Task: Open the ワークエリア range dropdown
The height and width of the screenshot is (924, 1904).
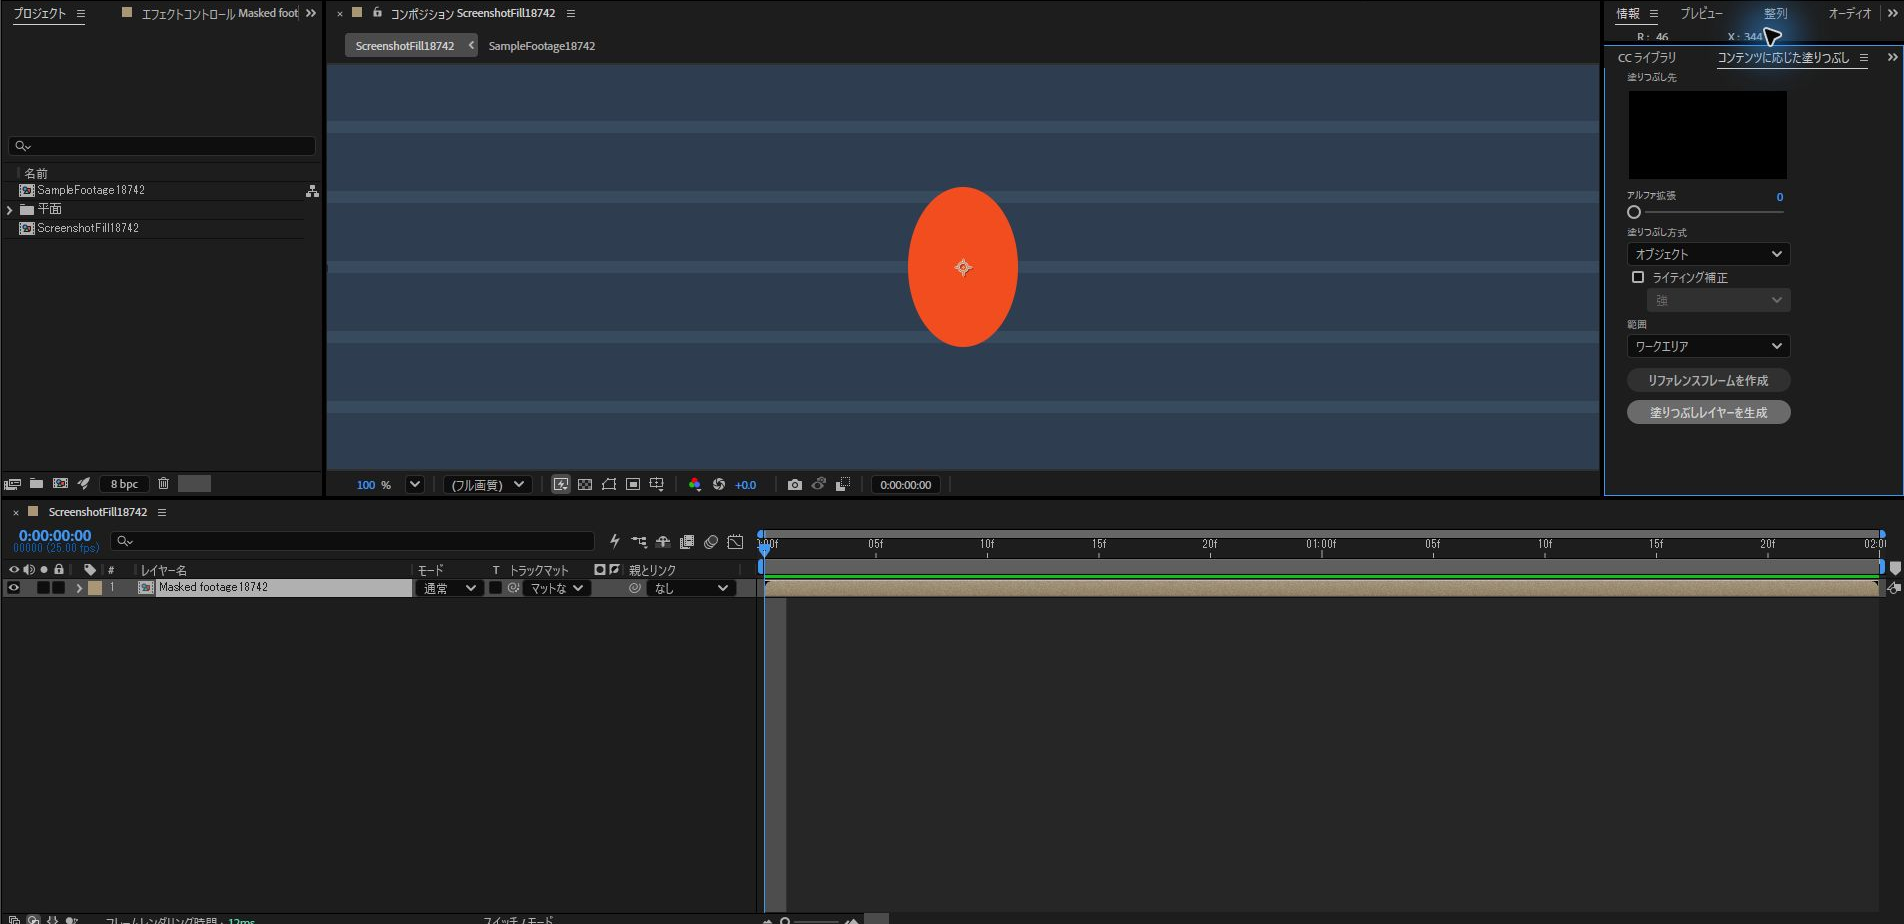Action: (x=1708, y=346)
